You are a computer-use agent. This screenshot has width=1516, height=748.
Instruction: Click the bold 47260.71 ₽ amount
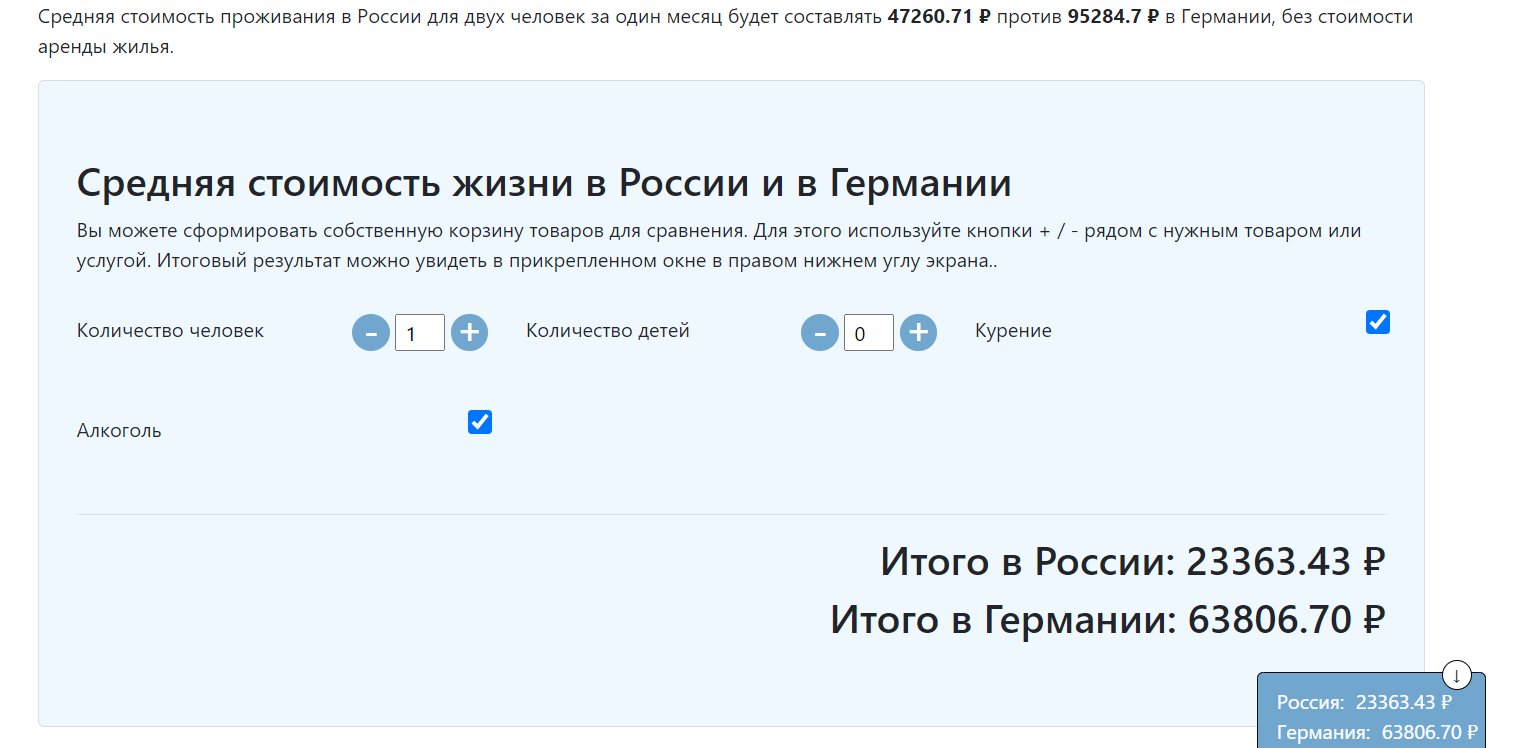[x=939, y=17]
